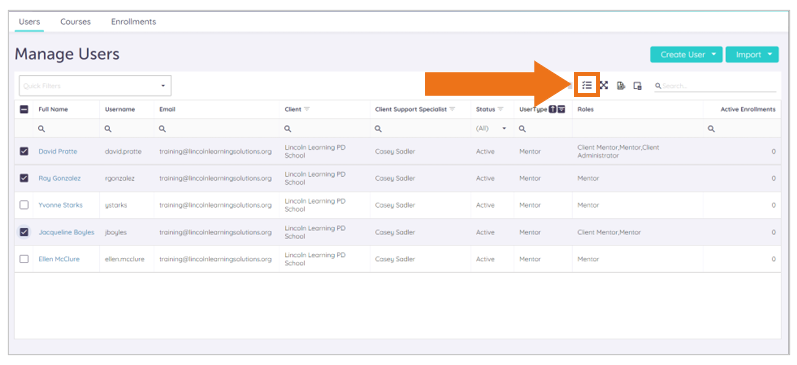
Task: Open the column chooser icon
Action: coord(637,86)
